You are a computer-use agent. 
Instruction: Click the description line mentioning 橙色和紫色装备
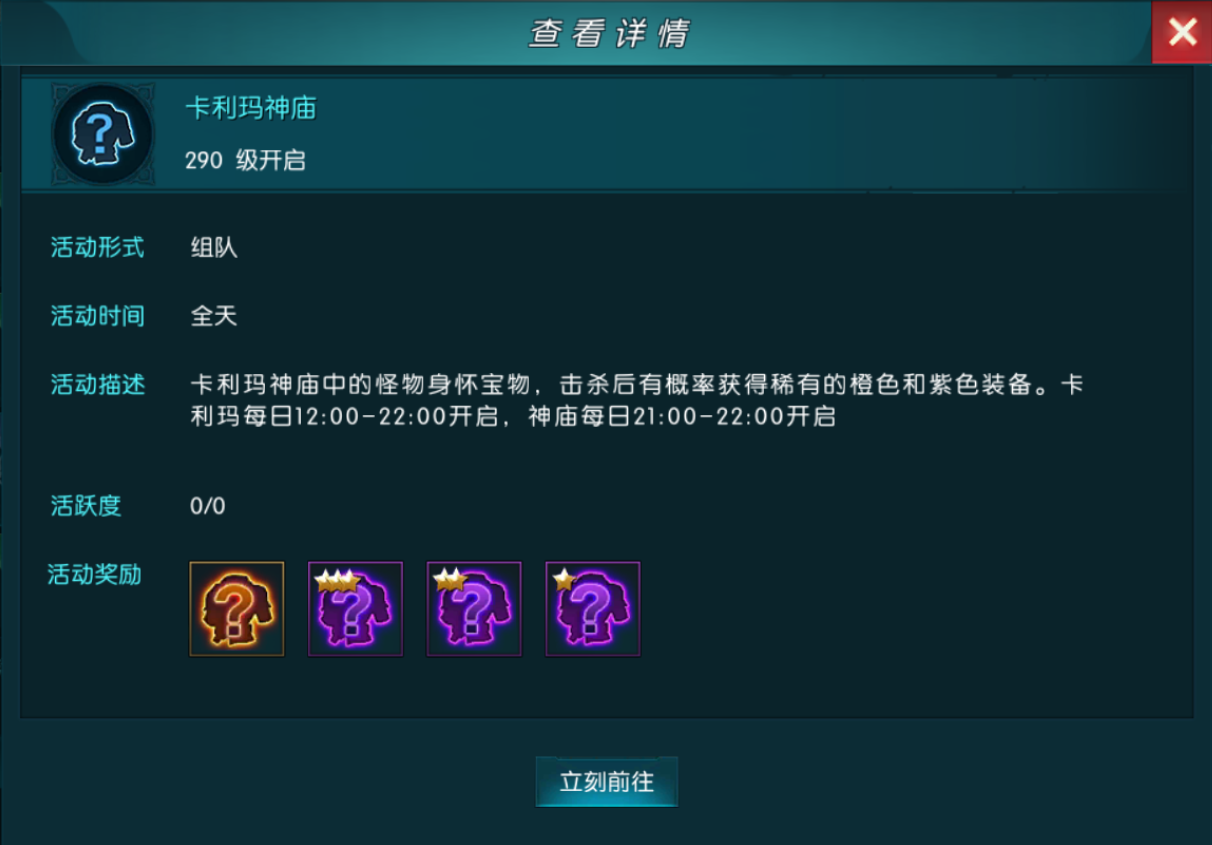637,384
